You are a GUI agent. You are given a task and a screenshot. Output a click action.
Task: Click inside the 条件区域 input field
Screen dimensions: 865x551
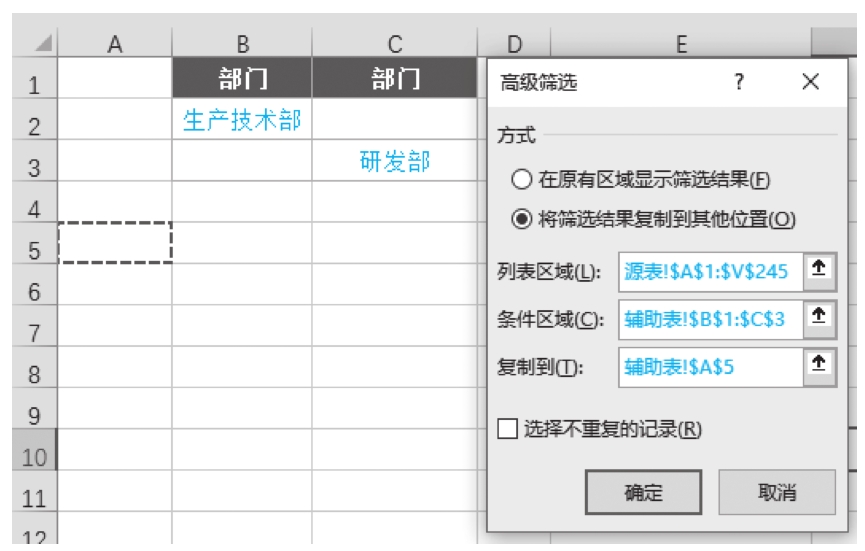[710, 318]
